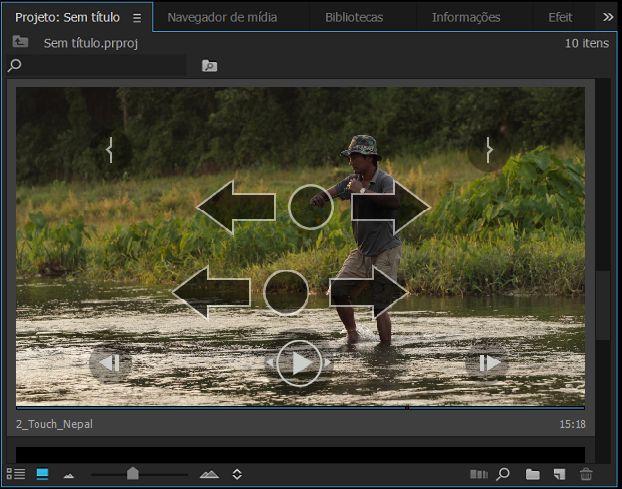
Task: Click the Sem título.prproj project name
Action: click(91, 43)
